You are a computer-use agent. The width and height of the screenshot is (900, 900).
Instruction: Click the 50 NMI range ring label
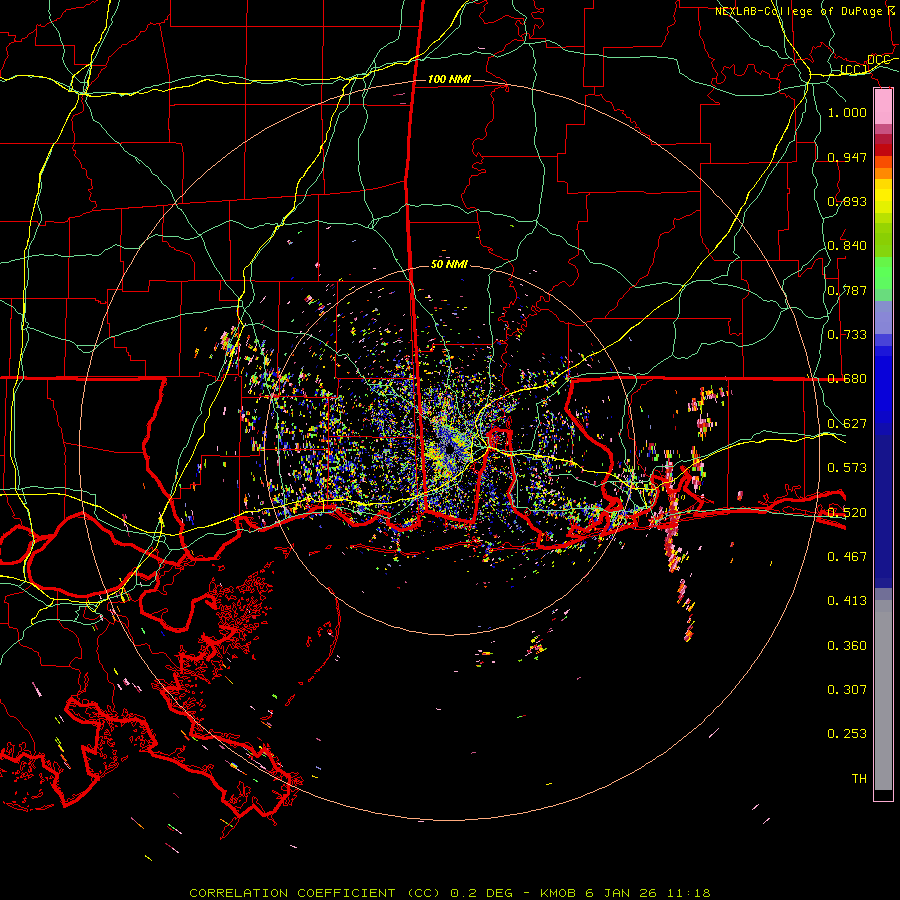pyautogui.click(x=449, y=264)
